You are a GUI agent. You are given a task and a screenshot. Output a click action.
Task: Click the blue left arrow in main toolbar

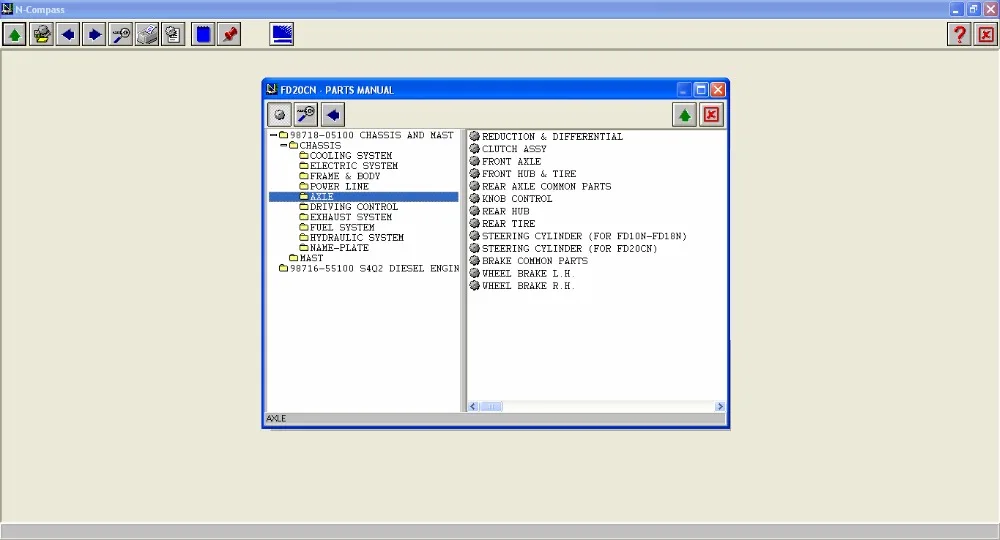click(x=68, y=34)
